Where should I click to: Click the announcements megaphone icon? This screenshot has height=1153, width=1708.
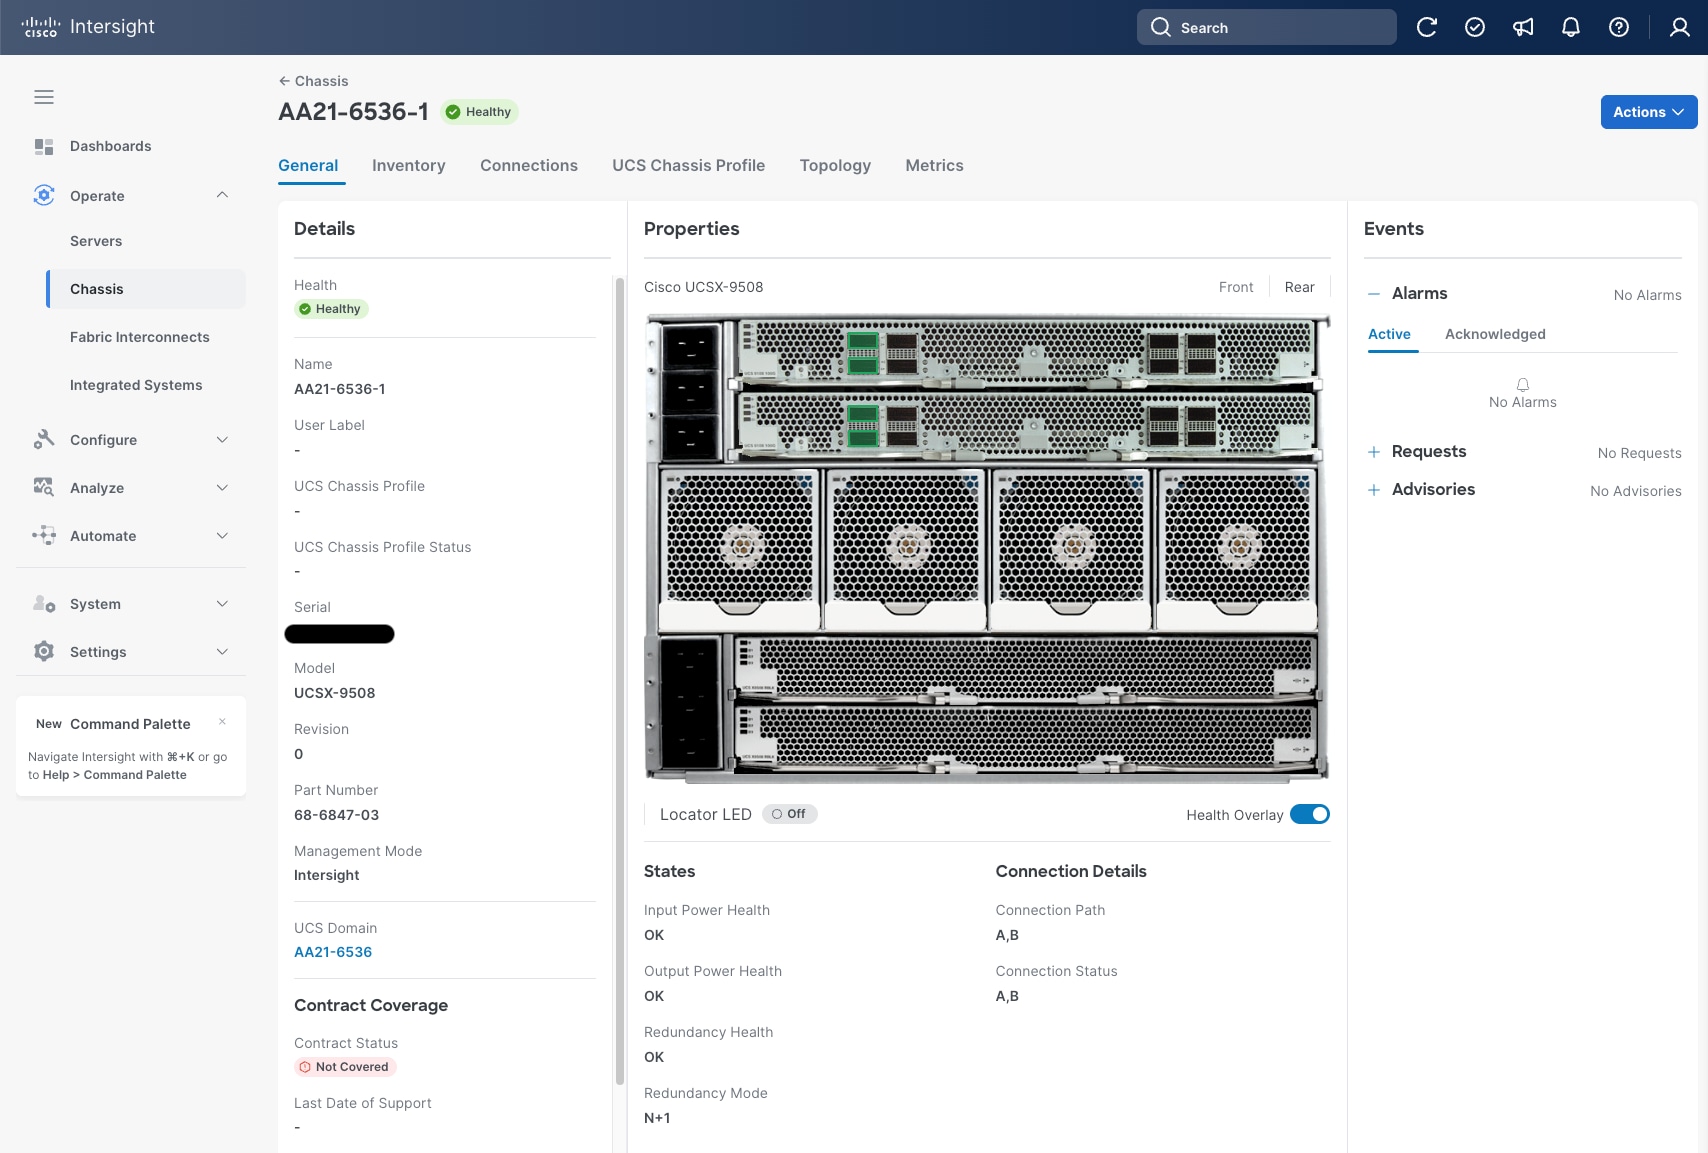coord(1522,27)
